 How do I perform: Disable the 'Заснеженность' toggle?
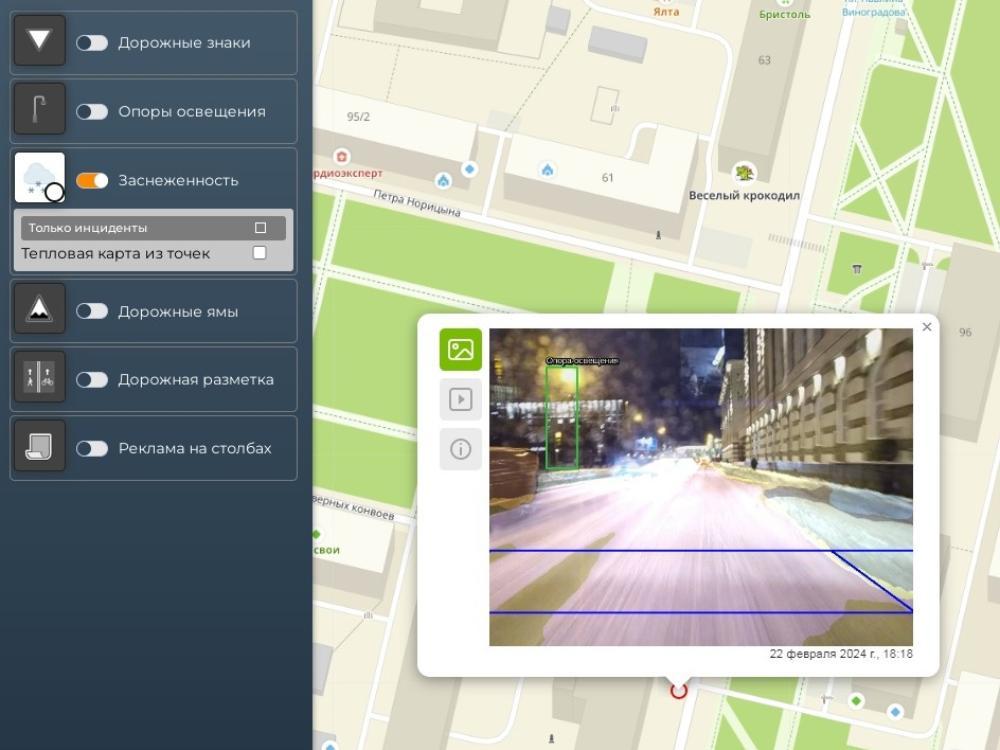coord(92,181)
